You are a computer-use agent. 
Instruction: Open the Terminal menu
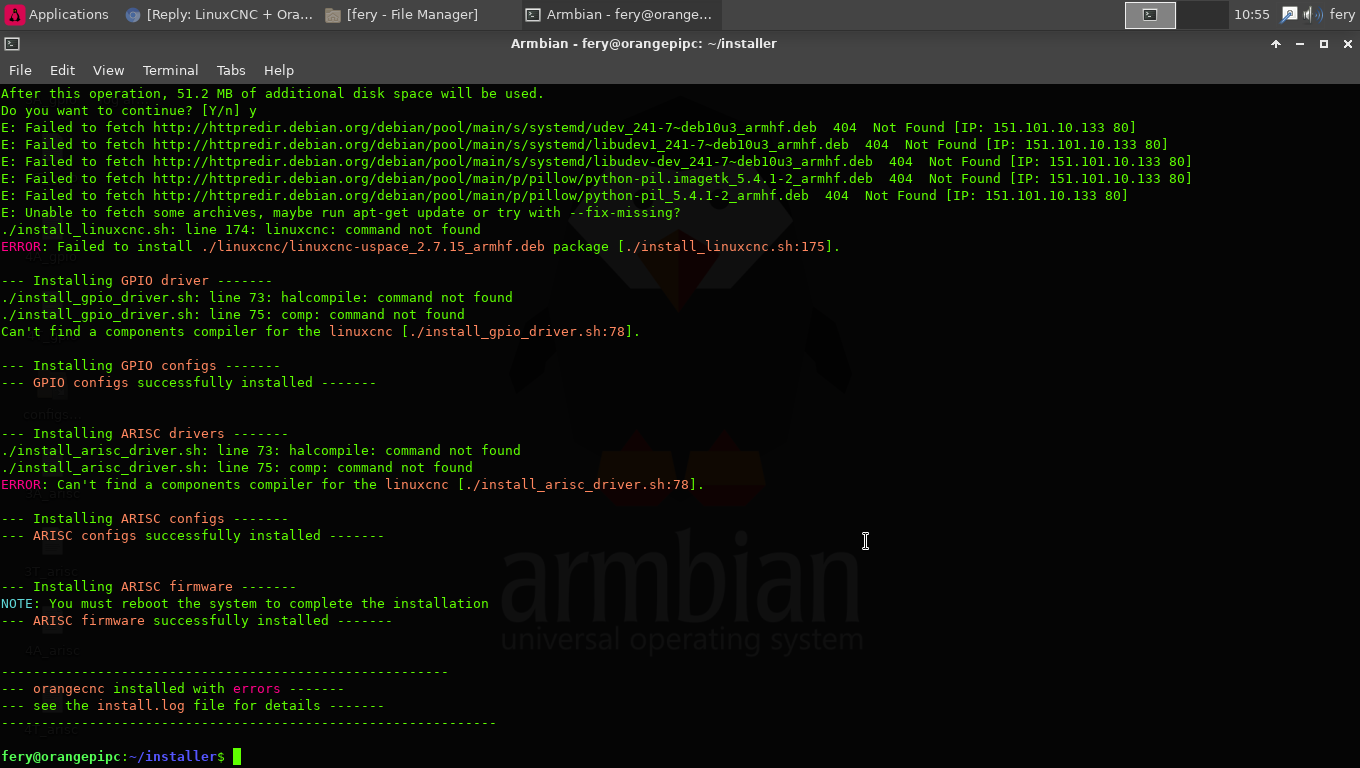coord(170,70)
